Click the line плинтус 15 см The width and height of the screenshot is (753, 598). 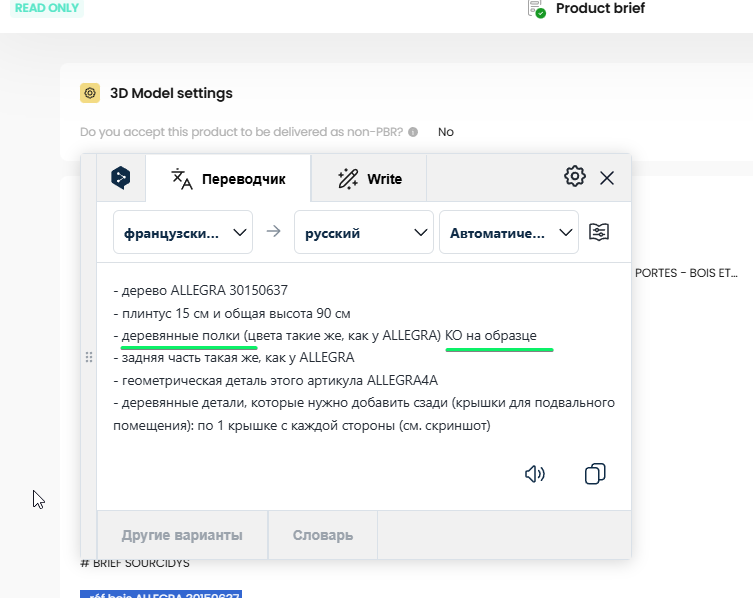pyautogui.click(x=232, y=313)
